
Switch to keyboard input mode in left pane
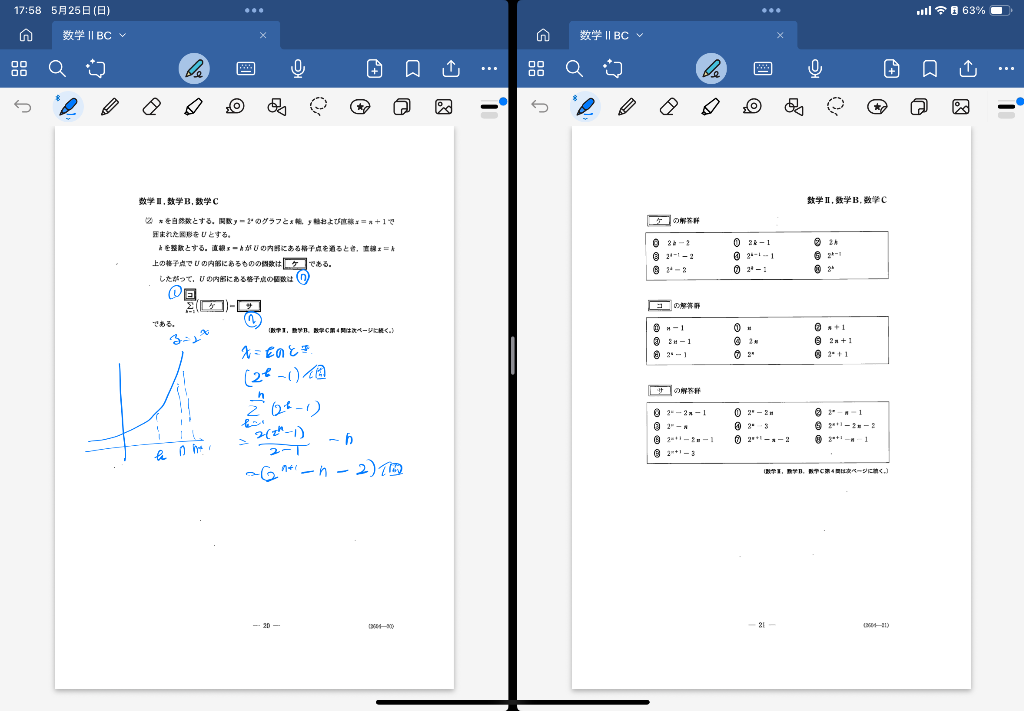pyautogui.click(x=246, y=68)
